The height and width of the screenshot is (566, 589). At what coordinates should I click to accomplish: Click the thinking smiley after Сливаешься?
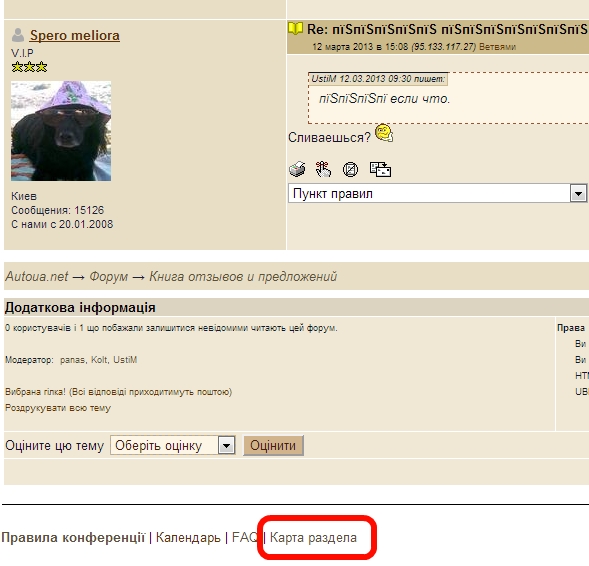coord(384,133)
